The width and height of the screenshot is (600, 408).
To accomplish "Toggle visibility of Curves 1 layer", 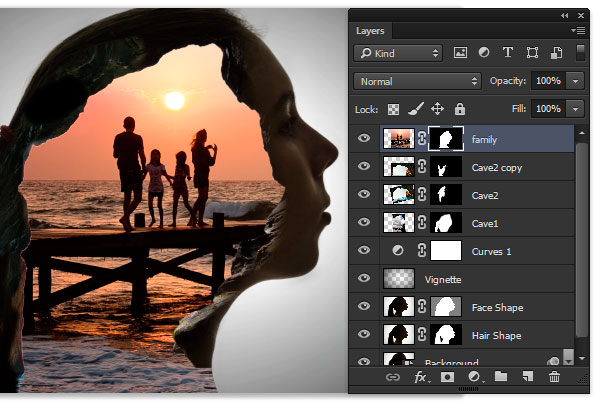I will tap(364, 250).
